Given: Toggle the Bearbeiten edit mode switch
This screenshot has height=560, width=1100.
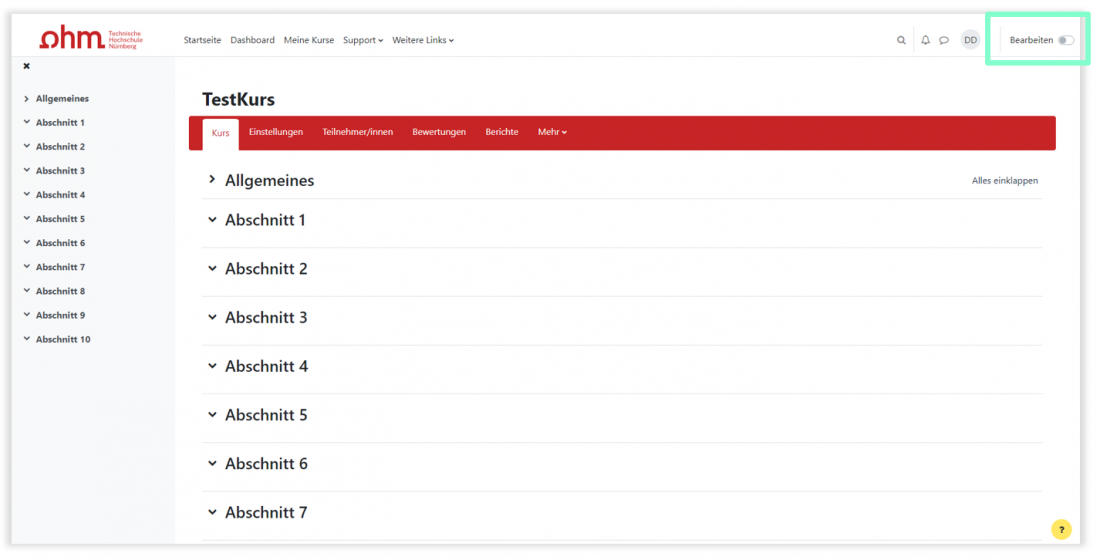Looking at the screenshot, I should (x=1066, y=40).
